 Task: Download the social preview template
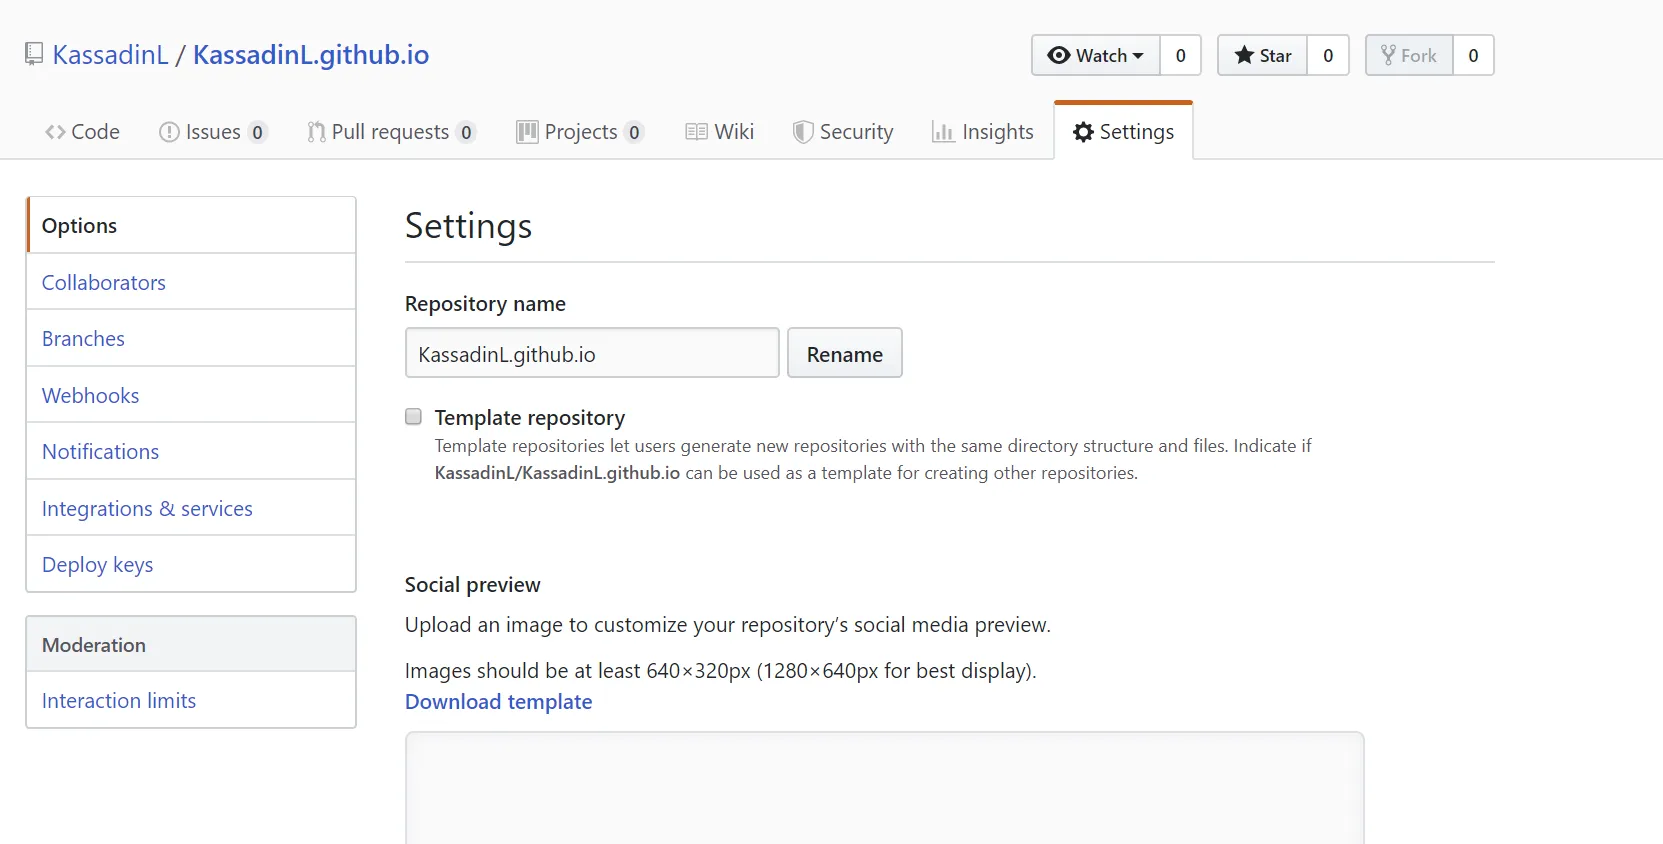click(x=498, y=702)
